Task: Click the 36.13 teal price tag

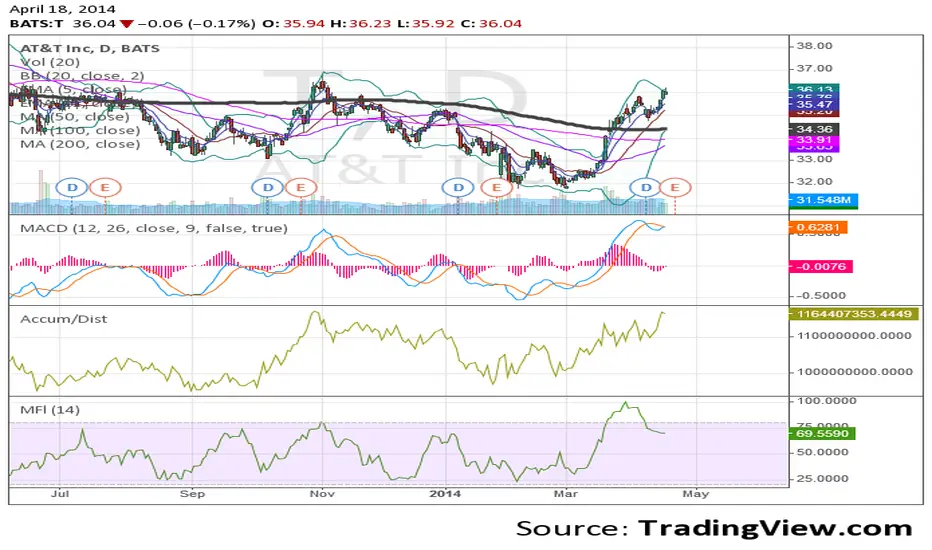Action: coord(814,89)
